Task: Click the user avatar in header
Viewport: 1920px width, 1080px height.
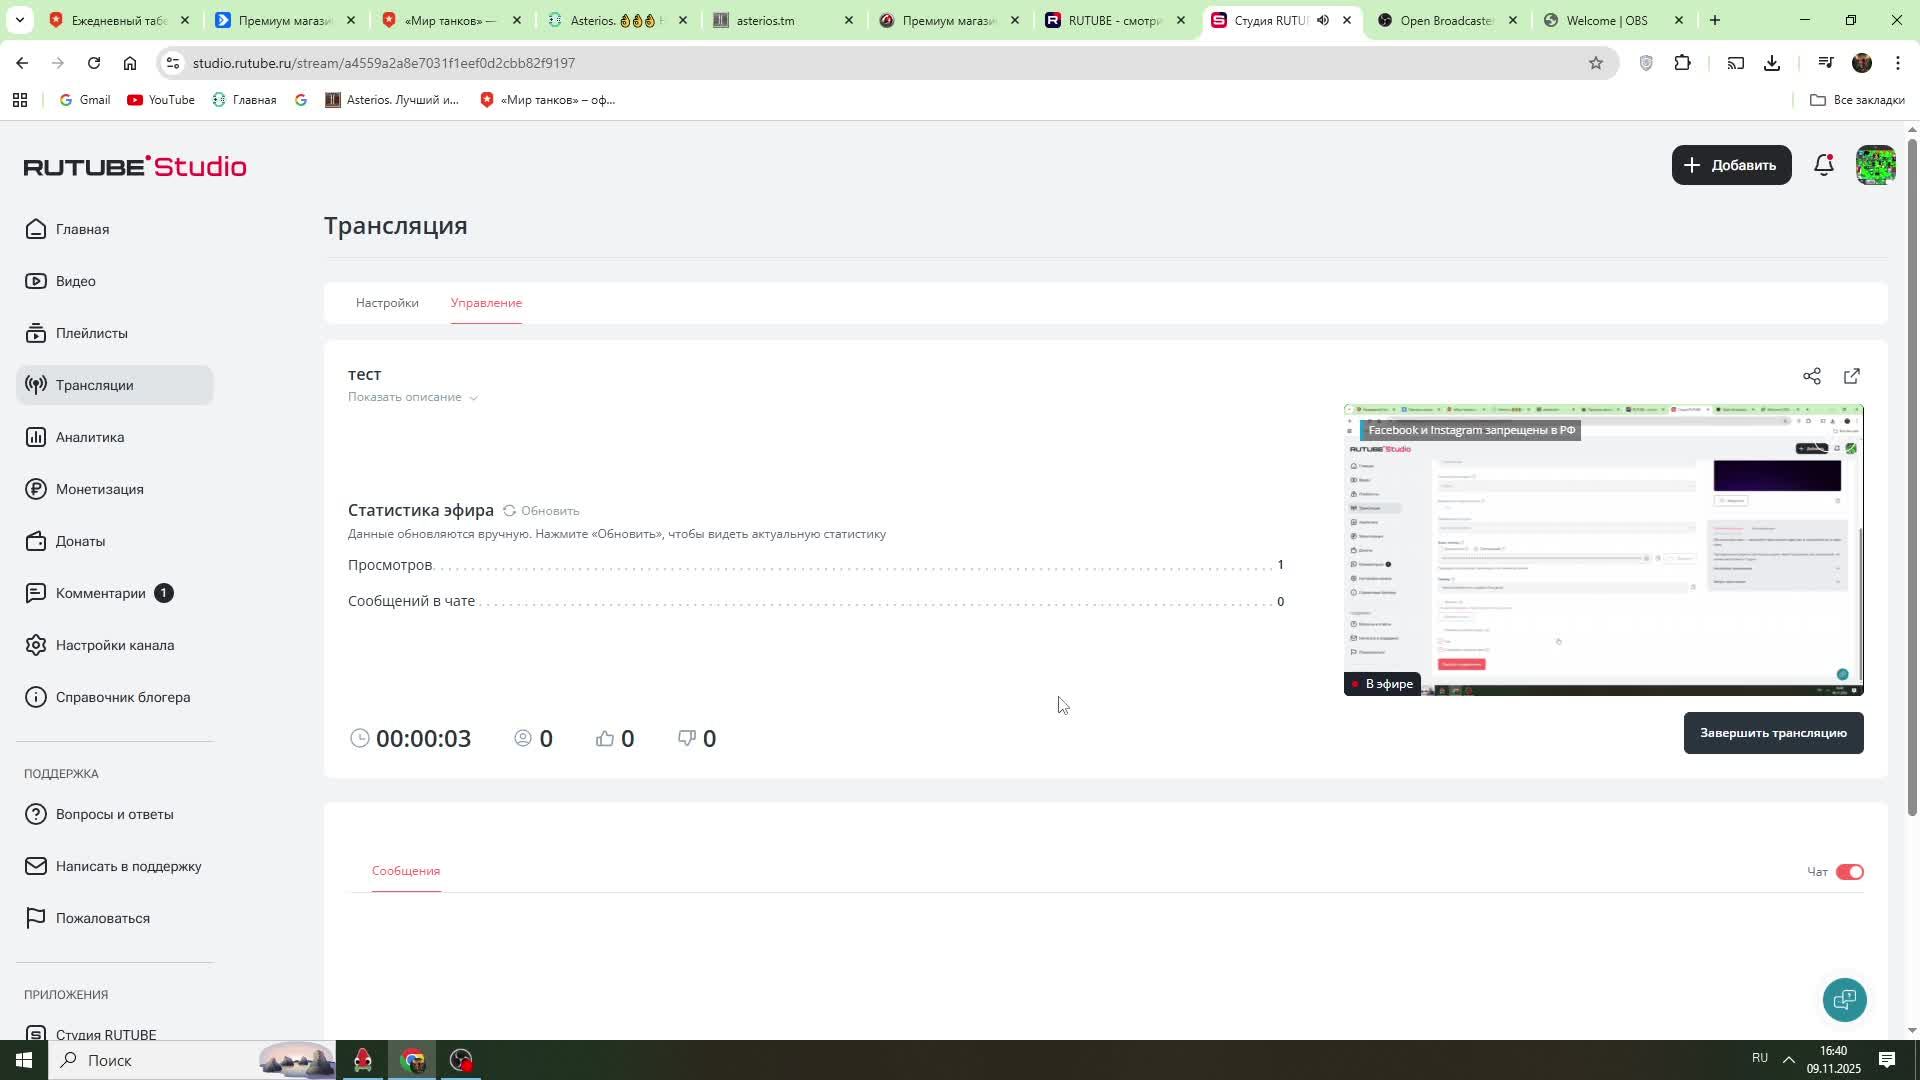Action: [1875, 165]
